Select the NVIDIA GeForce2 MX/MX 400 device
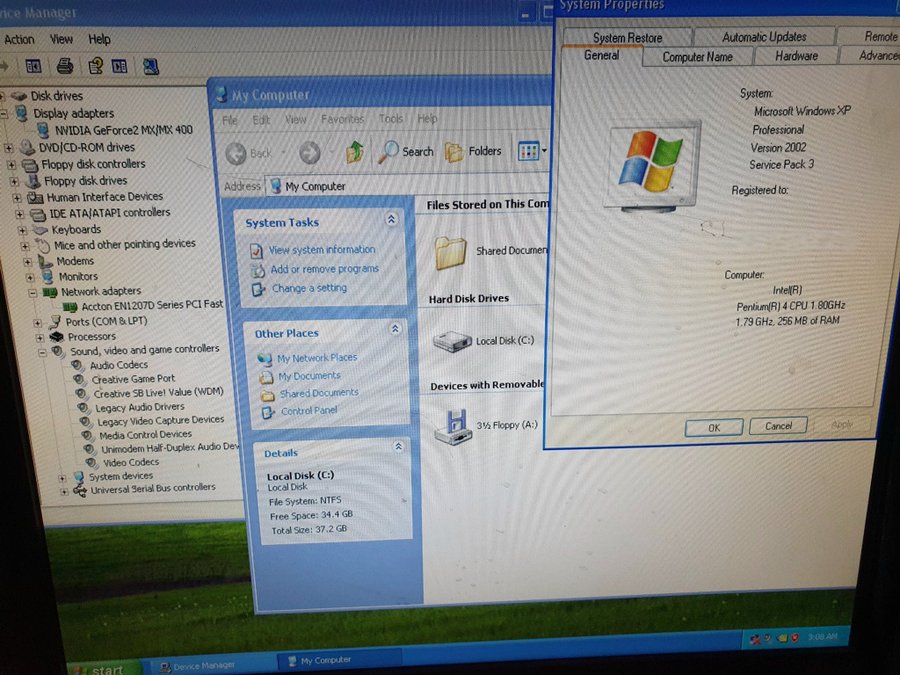This screenshot has height=675, width=900. point(123,130)
